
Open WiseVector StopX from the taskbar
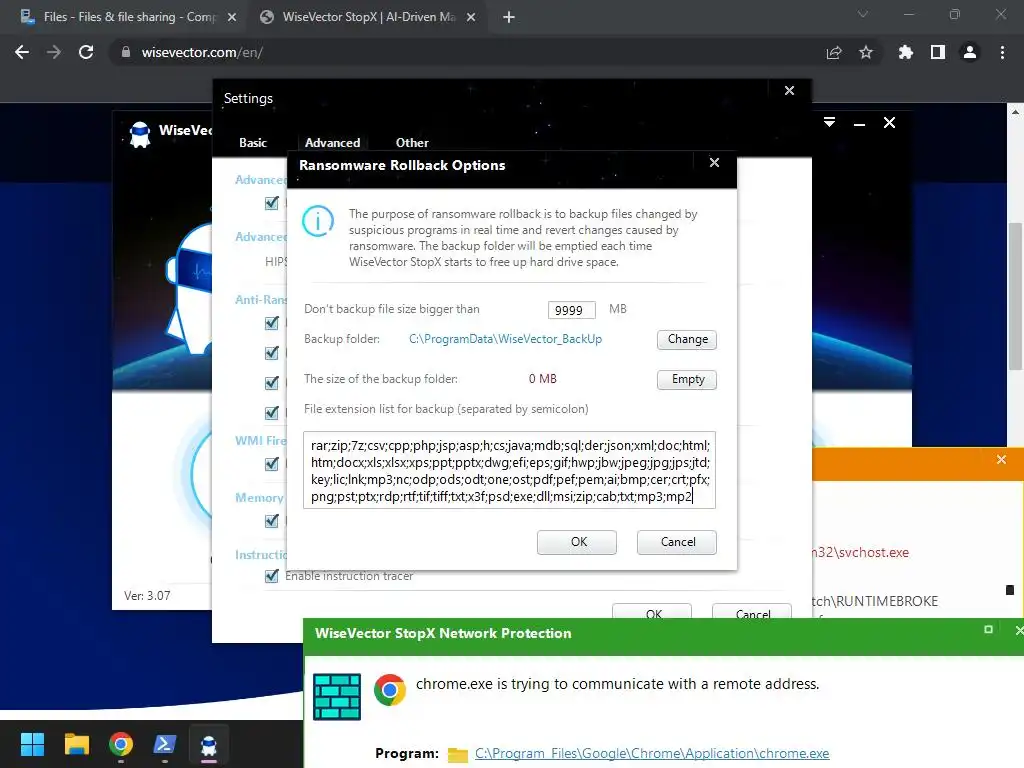tap(209, 745)
